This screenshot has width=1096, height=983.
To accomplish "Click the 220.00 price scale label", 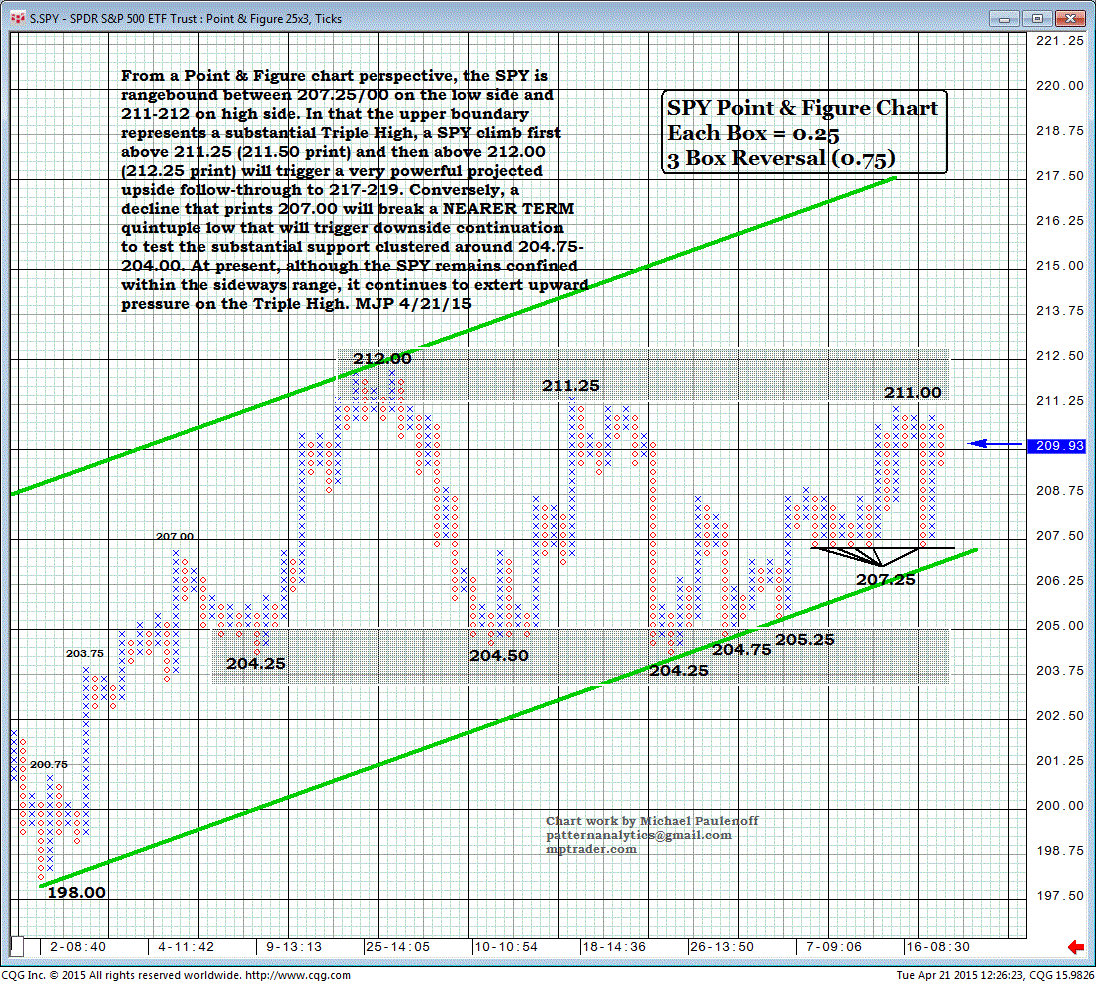I will pyautogui.click(x=1060, y=86).
